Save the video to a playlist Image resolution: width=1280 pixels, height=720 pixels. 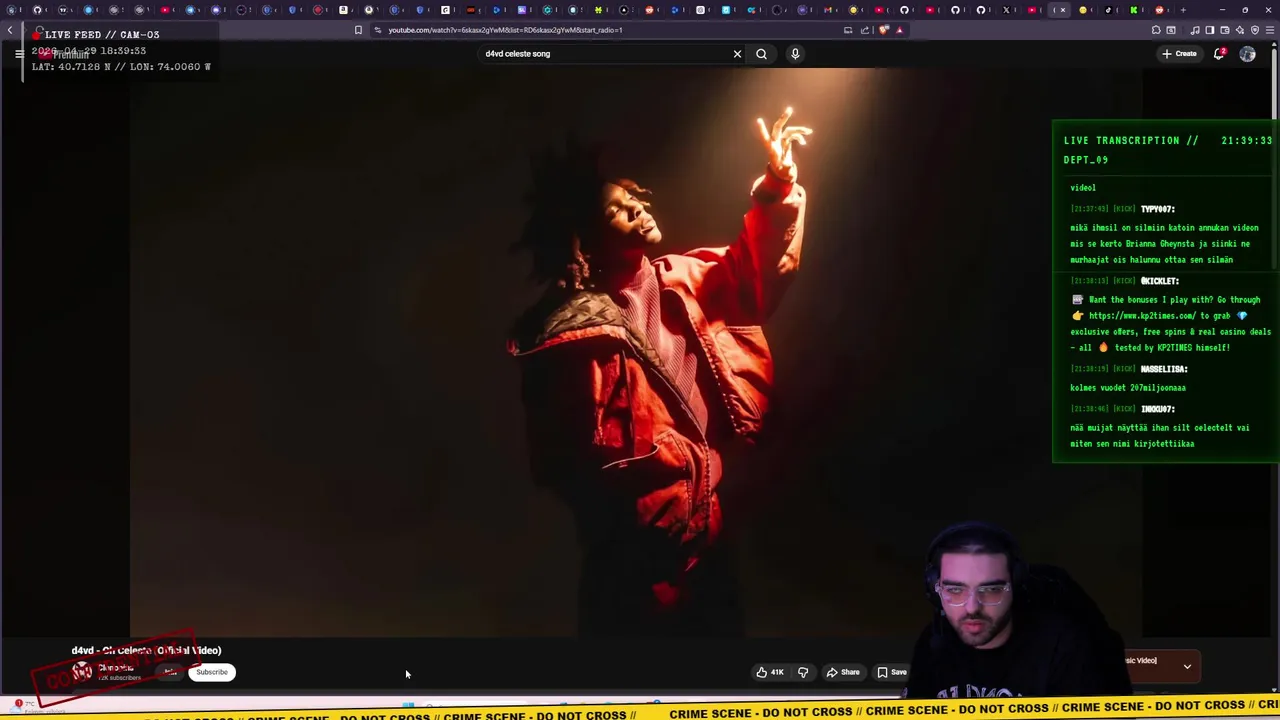click(892, 672)
